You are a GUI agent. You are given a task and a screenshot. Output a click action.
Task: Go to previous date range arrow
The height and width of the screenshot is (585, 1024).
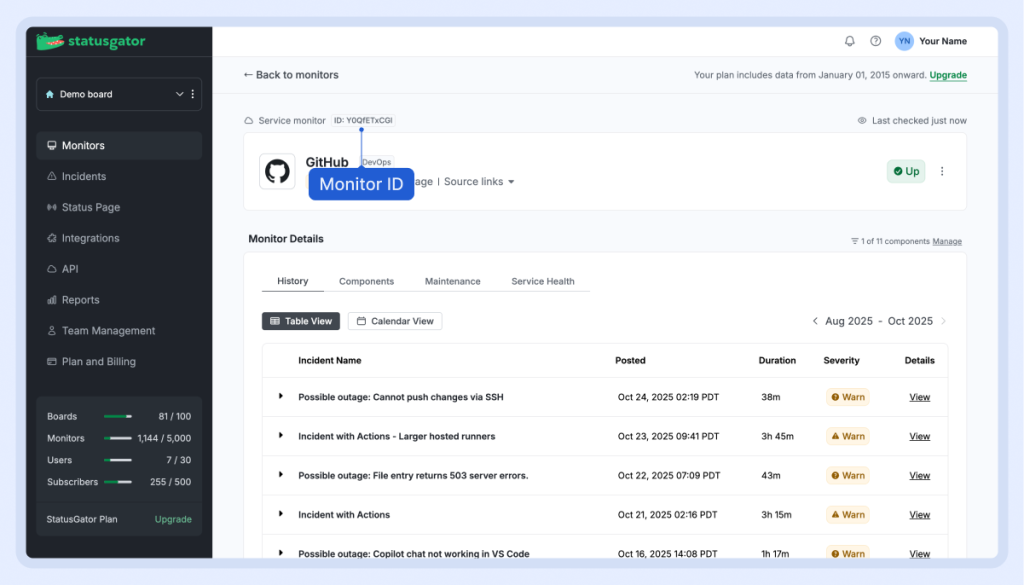click(815, 321)
